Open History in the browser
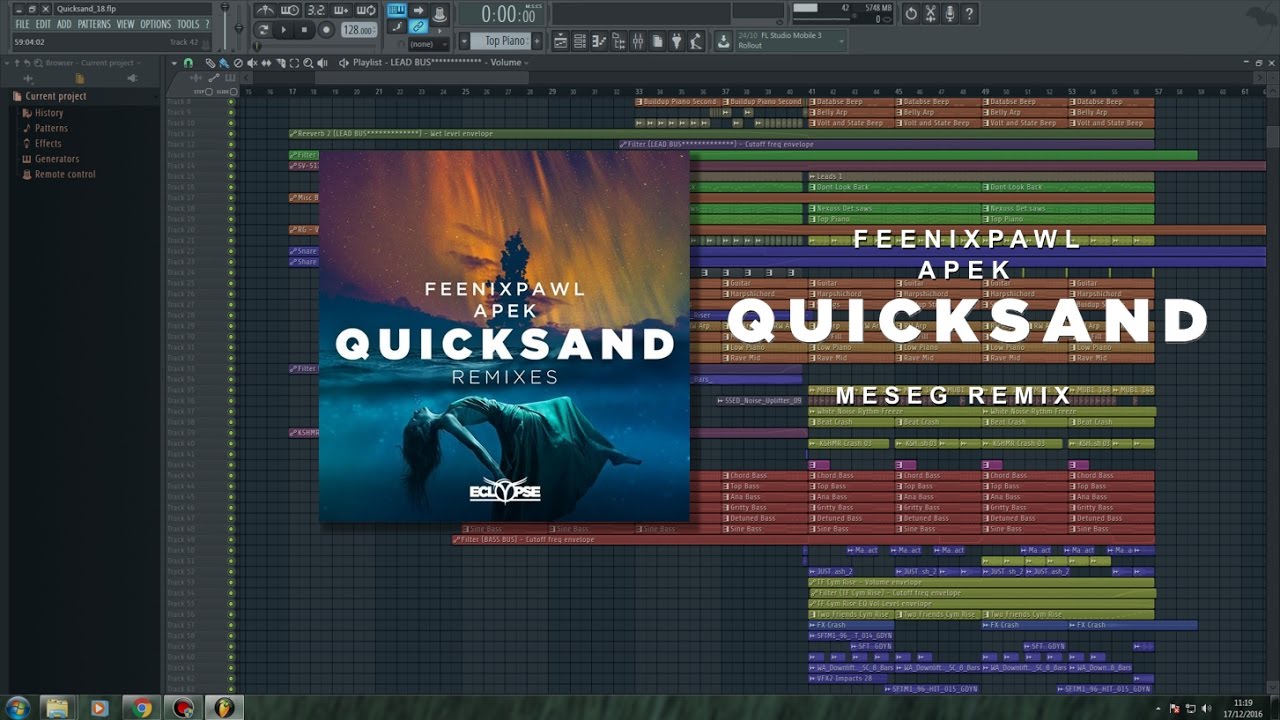 [49, 113]
